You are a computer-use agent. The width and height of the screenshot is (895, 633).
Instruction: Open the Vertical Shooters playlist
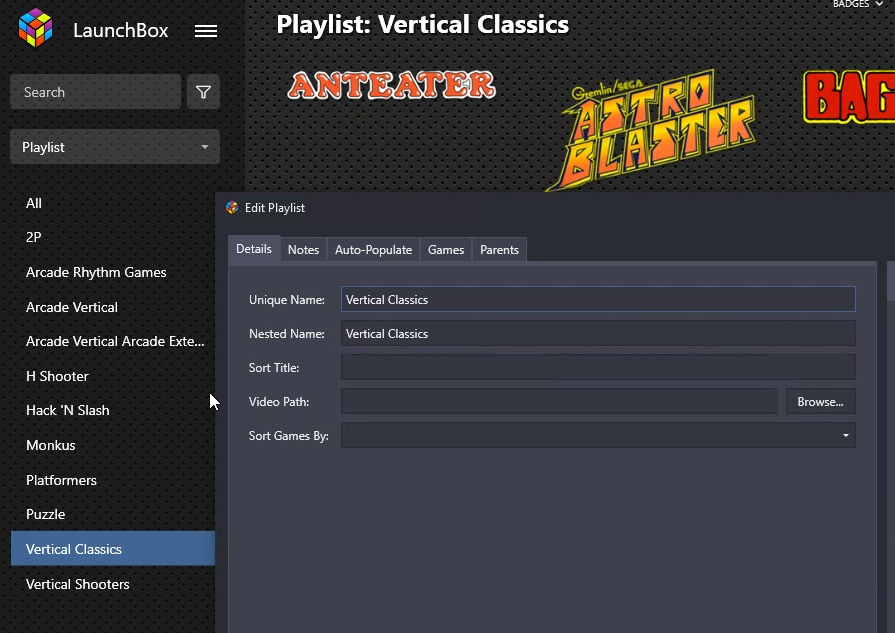[x=113, y=584]
